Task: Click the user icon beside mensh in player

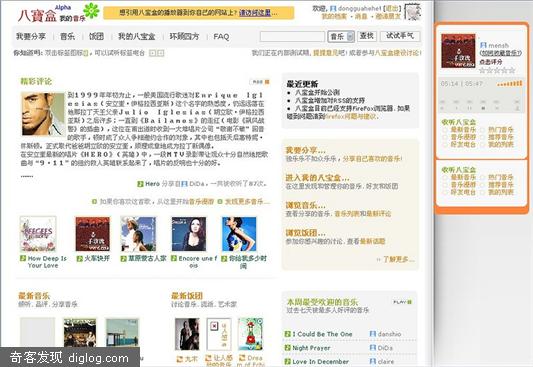Action: click(483, 45)
